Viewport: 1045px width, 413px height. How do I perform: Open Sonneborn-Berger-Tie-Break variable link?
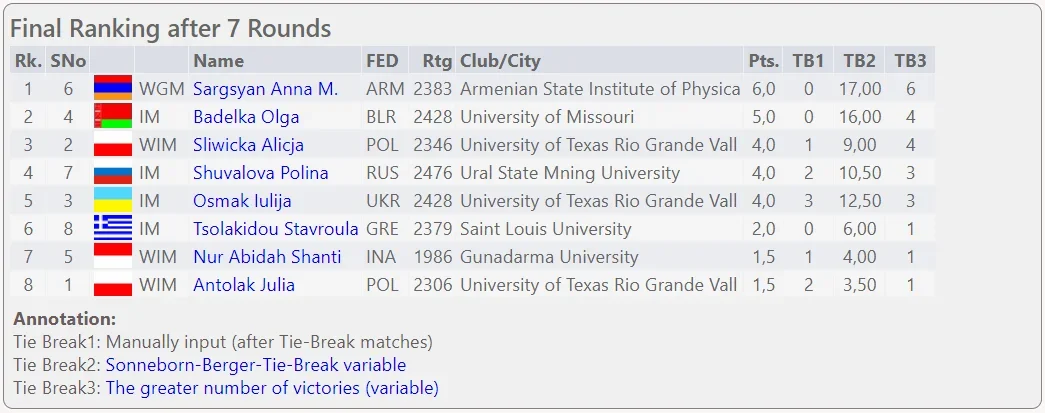(256, 364)
